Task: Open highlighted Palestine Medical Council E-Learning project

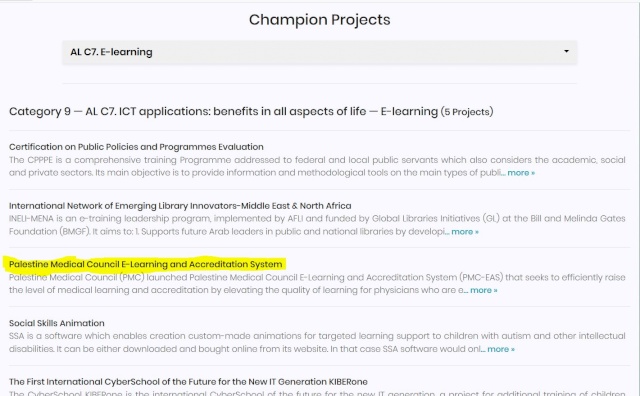Action: (x=145, y=265)
